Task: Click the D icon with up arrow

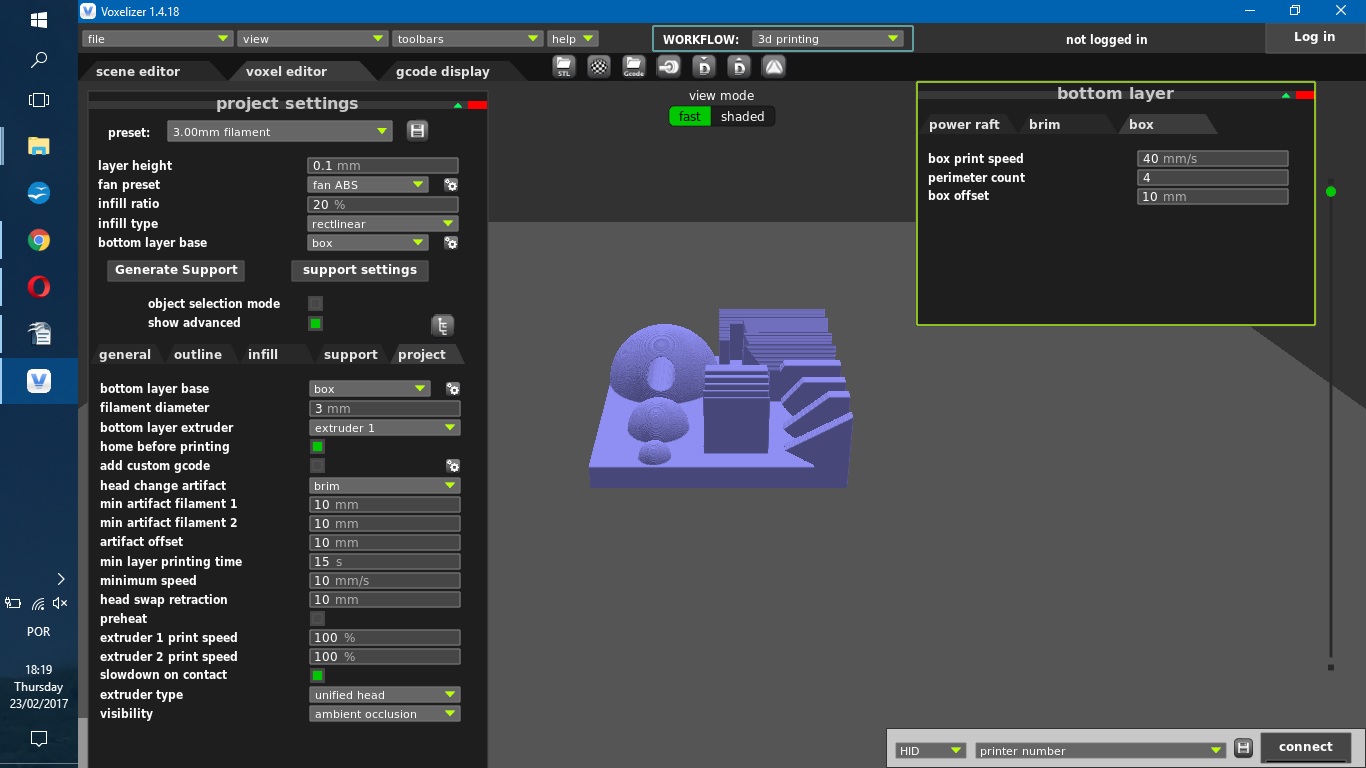Action: coord(739,67)
